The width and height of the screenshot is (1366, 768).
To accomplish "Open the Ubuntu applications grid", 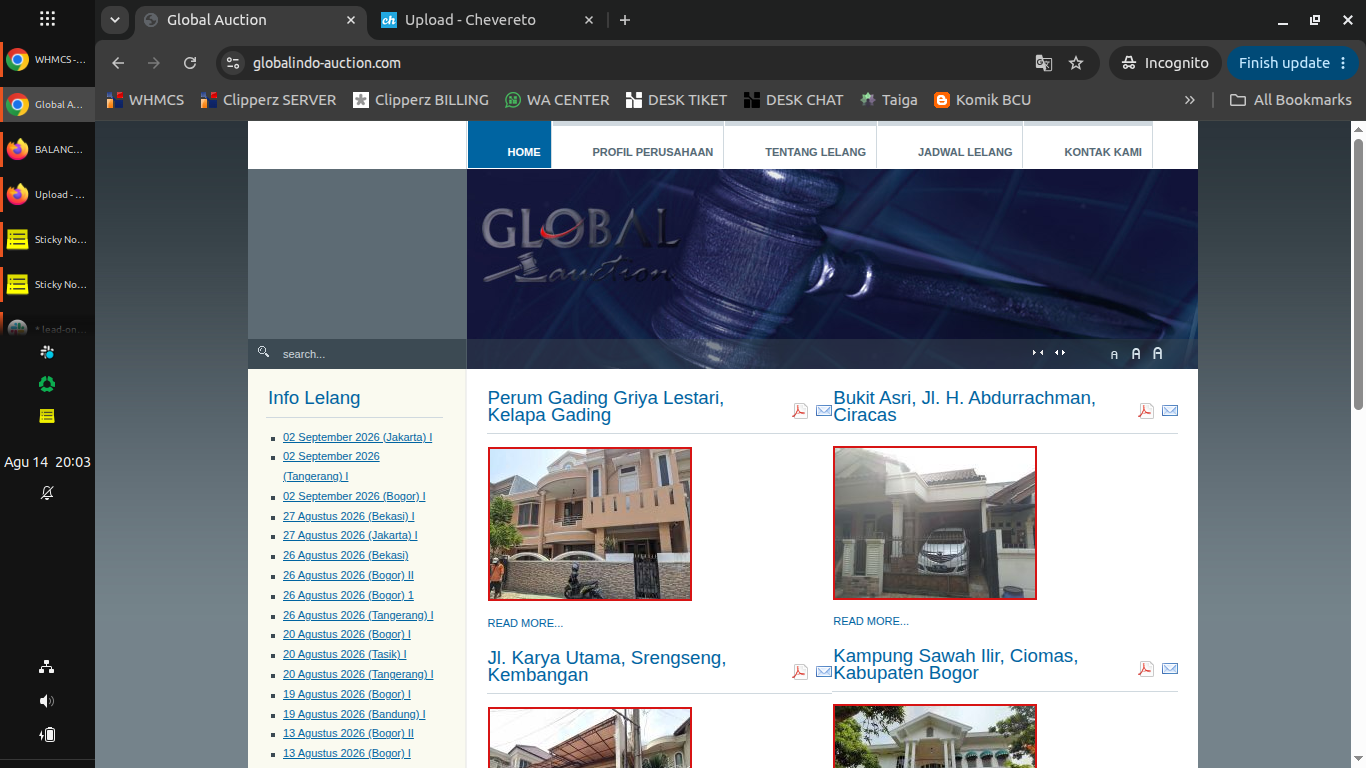I will (47, 19).
